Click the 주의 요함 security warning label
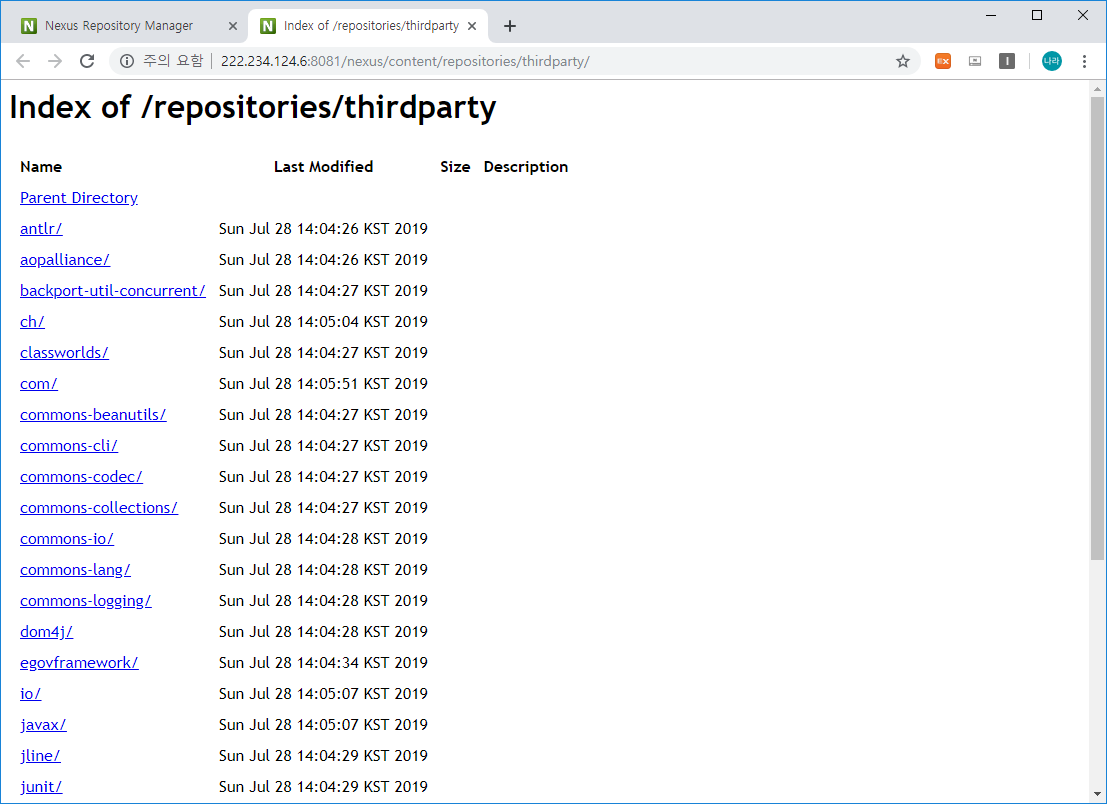1107x804 pixels. coord(173,61)
